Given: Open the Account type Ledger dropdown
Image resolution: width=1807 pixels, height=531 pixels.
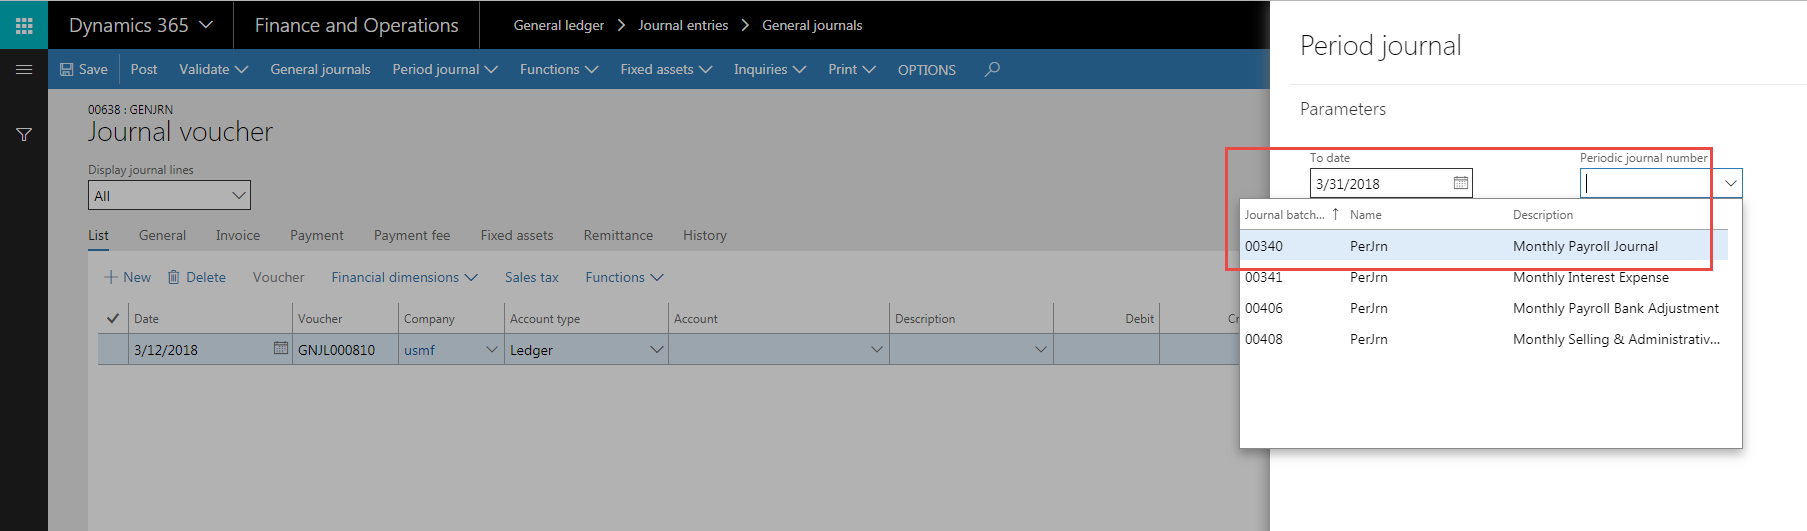Looking at the screenshot, I should 656,349.
